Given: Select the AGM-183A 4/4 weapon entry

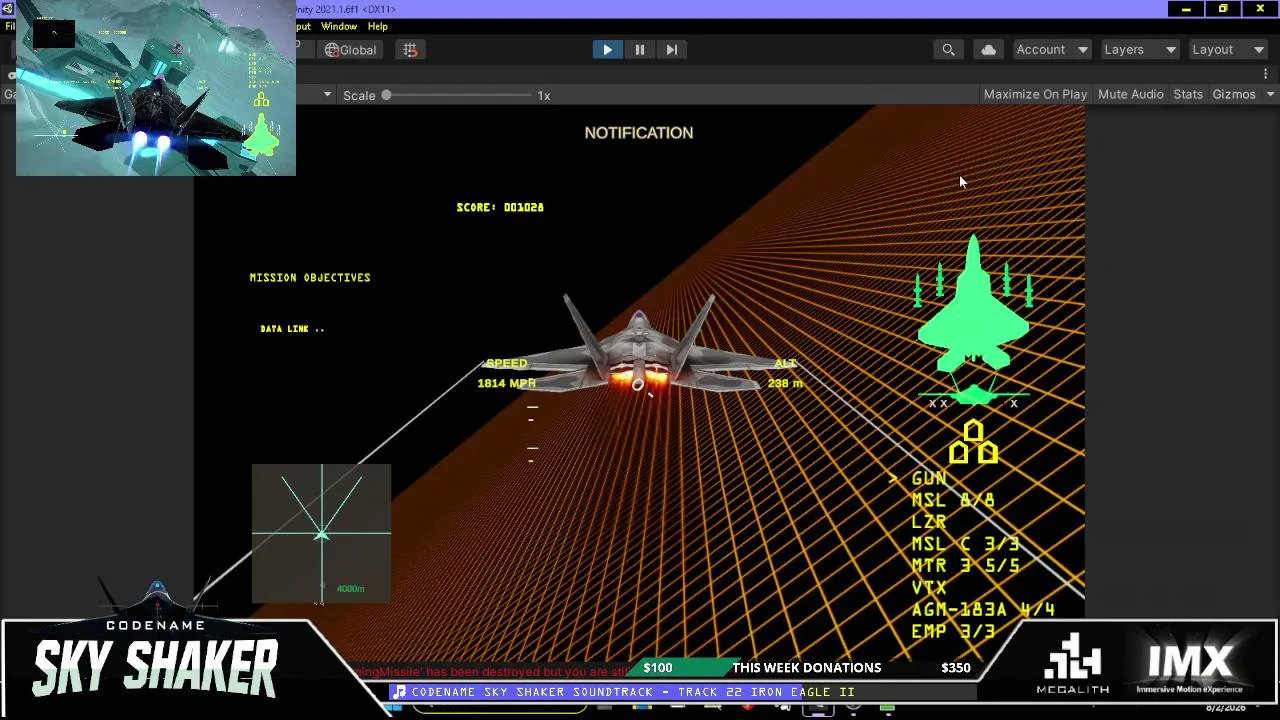Looking at the screenshot, I should [983, 610].
